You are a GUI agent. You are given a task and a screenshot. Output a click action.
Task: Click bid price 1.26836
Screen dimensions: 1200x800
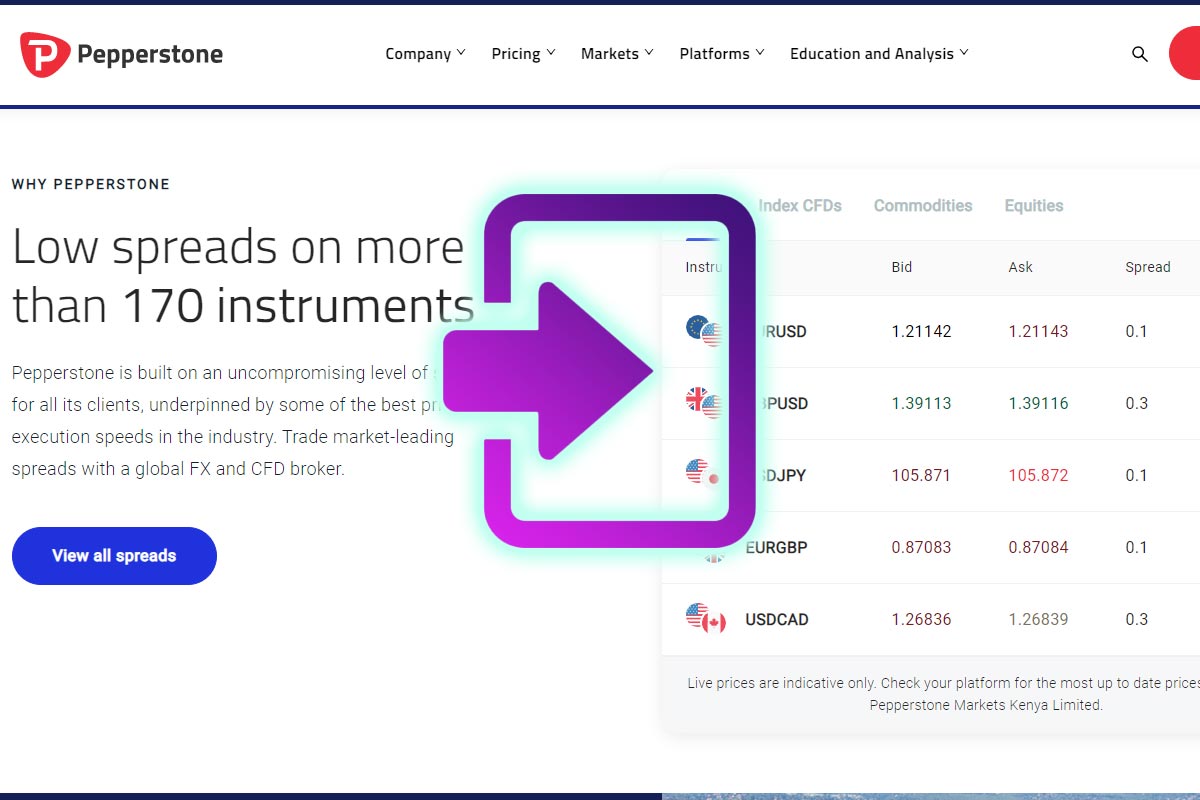(x=922, y=619)
